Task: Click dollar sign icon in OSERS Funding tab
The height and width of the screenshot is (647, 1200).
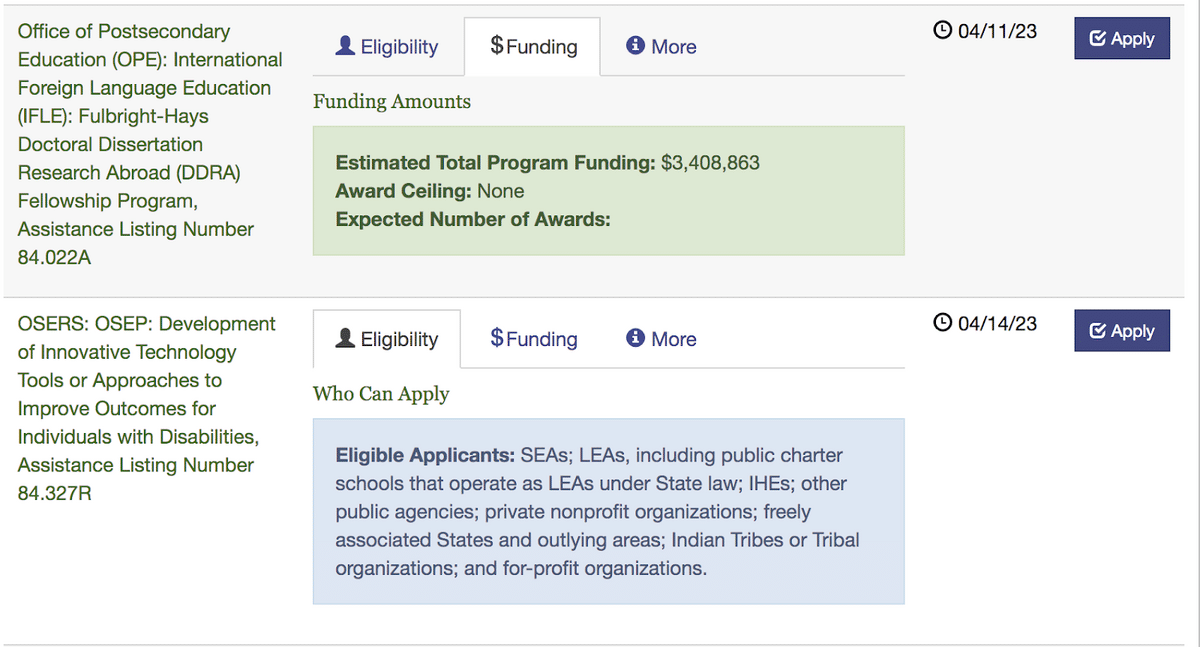Action: coord(497,338)
